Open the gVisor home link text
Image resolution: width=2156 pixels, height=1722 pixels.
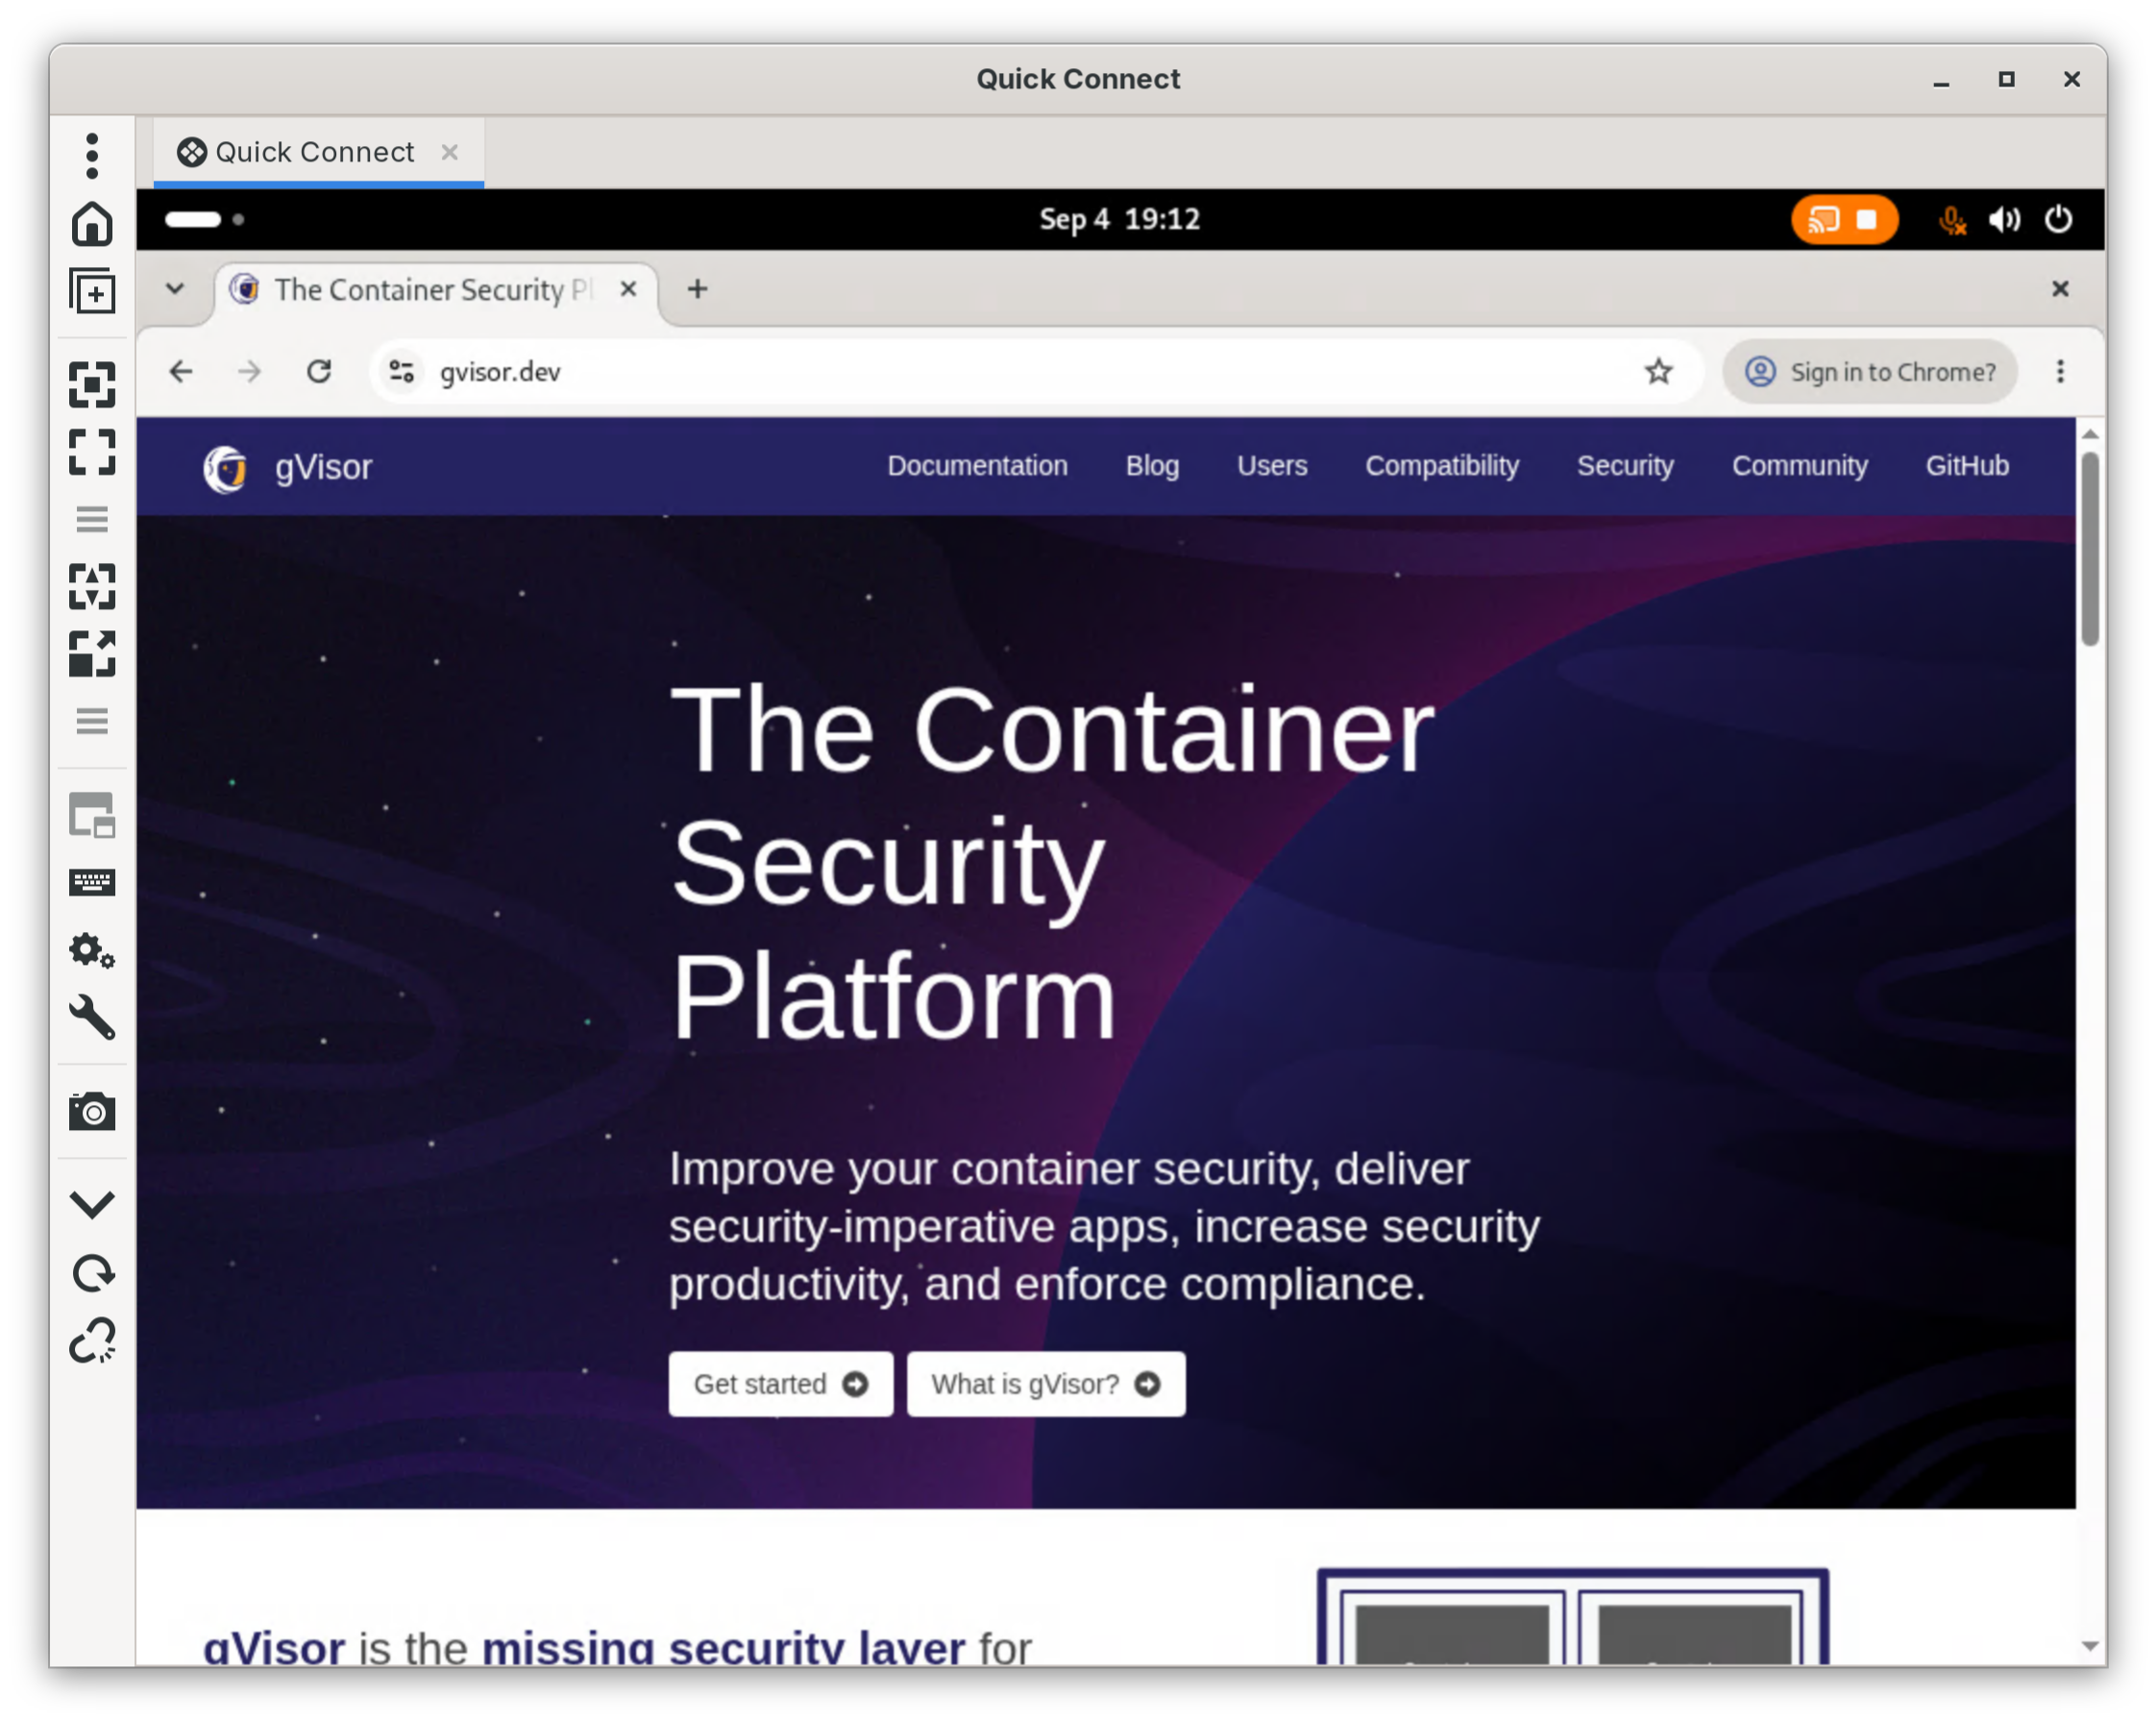coord(323,468)
